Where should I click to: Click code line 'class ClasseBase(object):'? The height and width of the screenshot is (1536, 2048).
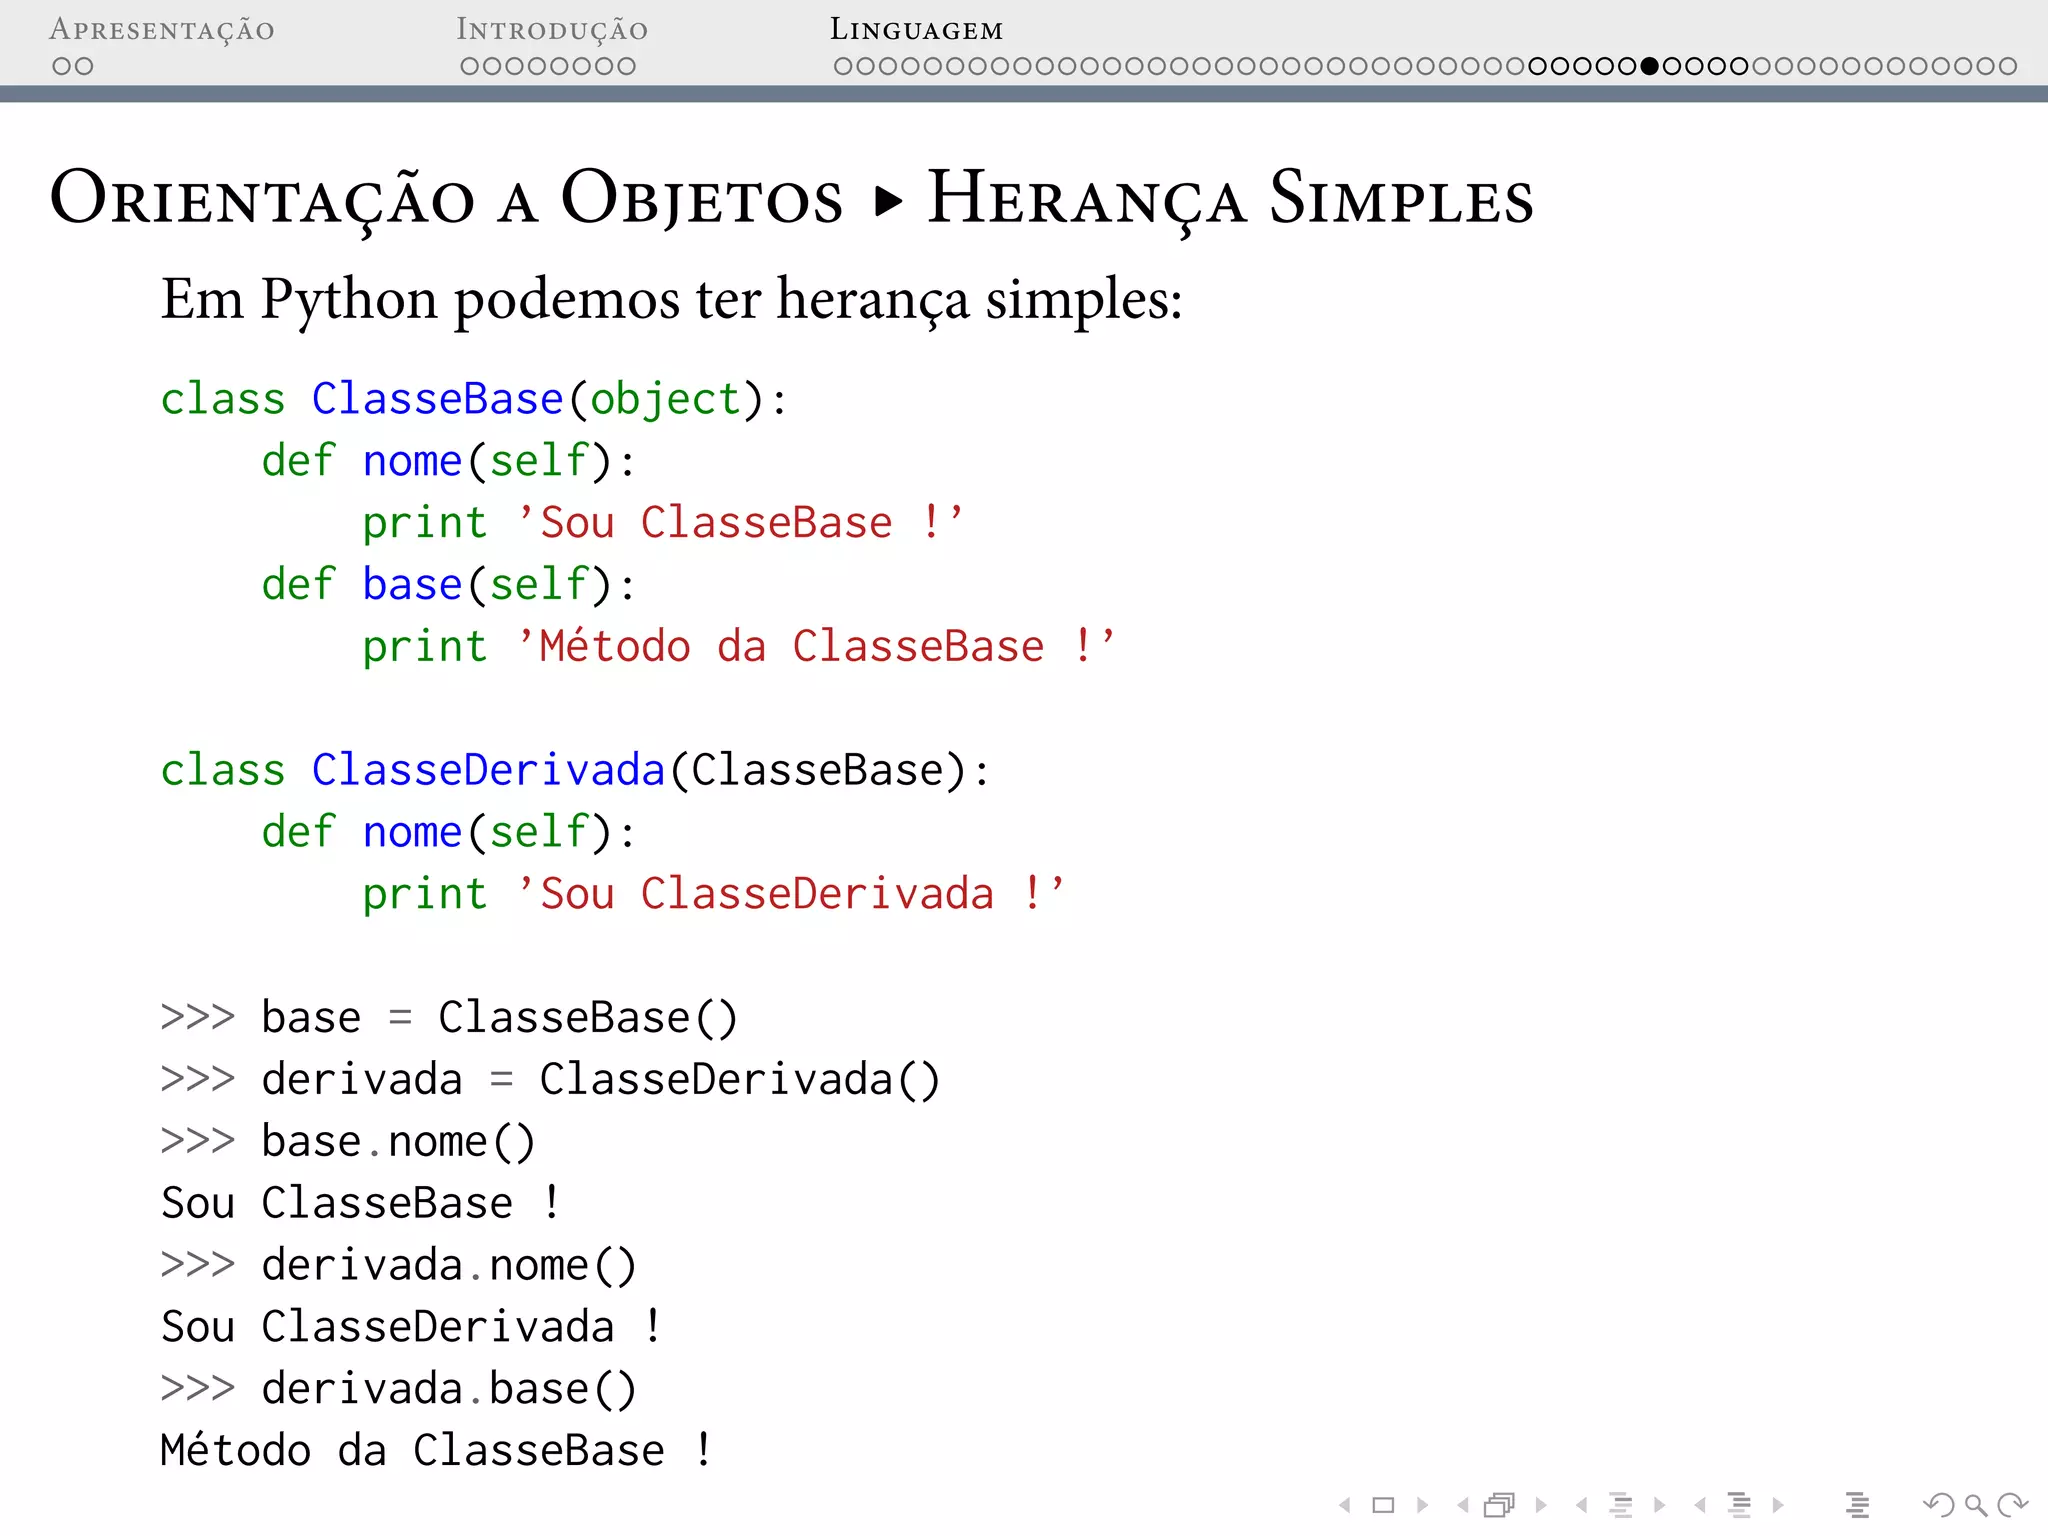[x=474, y=400]
